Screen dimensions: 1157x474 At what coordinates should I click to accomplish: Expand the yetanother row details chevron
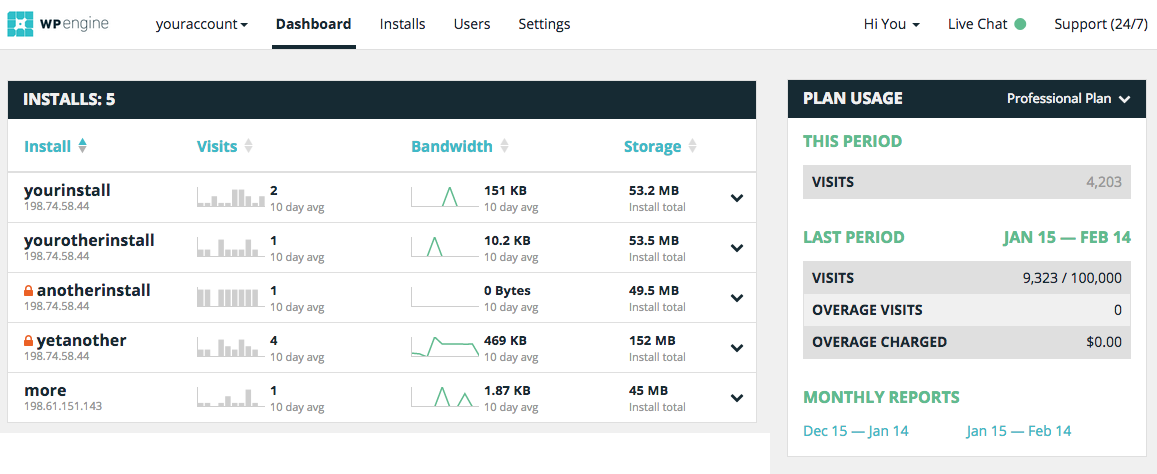point(737,348)
